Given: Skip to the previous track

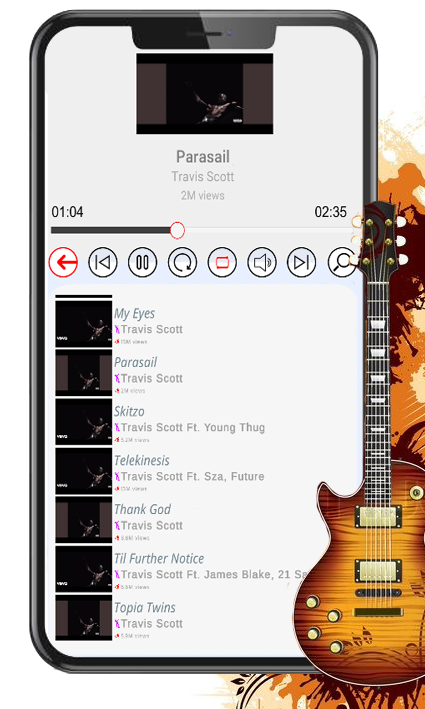Looking at the screenshot, I should 103,262.
